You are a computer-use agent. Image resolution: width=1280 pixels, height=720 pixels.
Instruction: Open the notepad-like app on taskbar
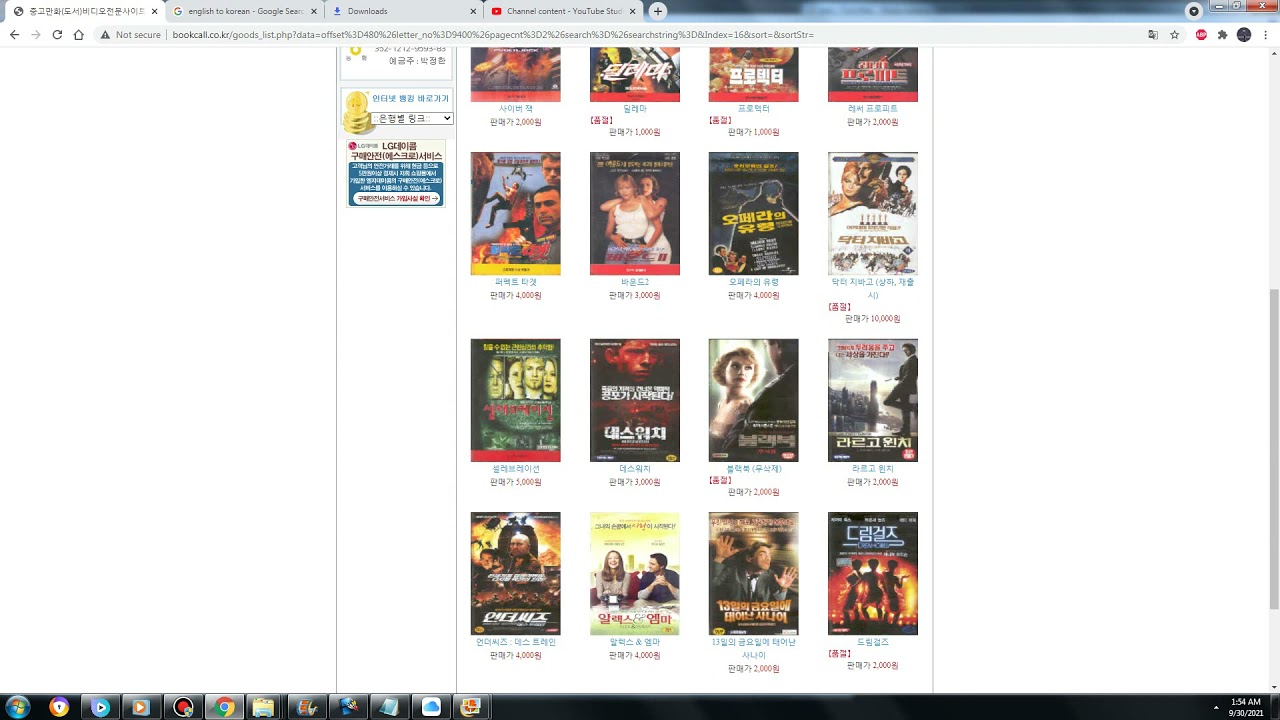point(388,707)
